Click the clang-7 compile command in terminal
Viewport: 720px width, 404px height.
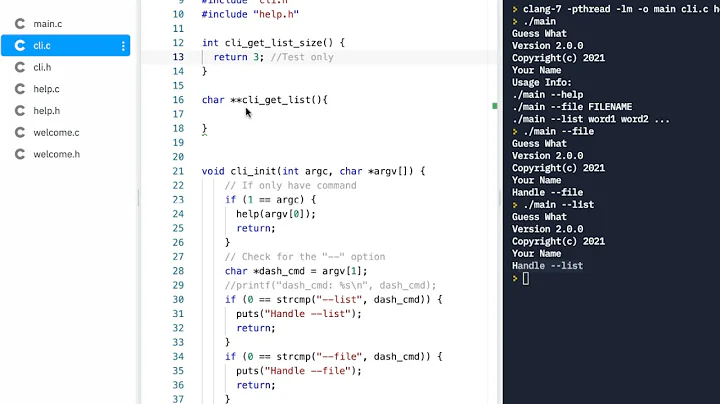pyautogui.click(x=621, y=9)
